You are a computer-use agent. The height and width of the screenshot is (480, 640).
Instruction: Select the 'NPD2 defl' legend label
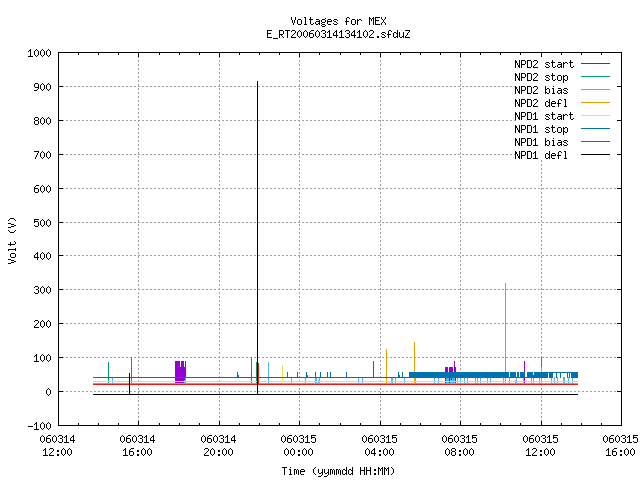pyautogui.click(x=541, y=103)
